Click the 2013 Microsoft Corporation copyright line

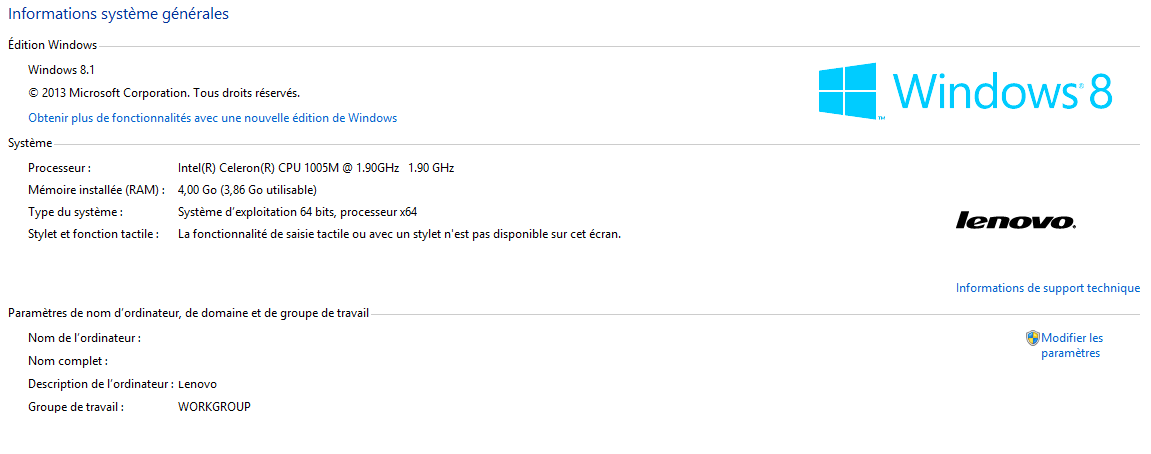click(164, 93)
